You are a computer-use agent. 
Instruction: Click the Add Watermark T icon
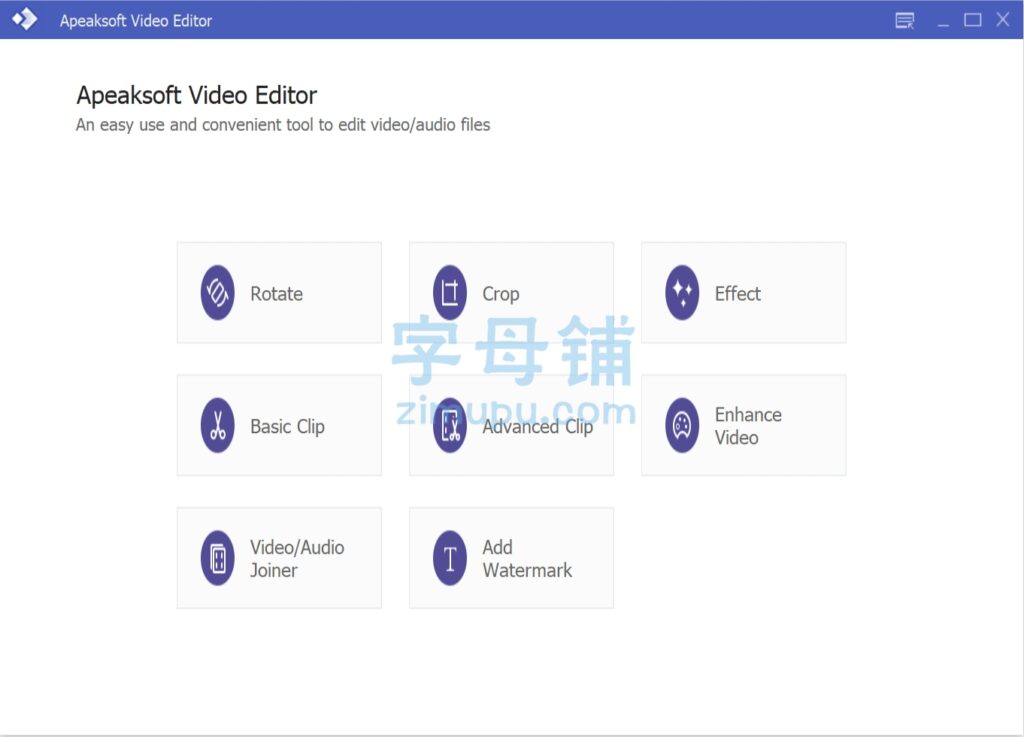(450, 558)
